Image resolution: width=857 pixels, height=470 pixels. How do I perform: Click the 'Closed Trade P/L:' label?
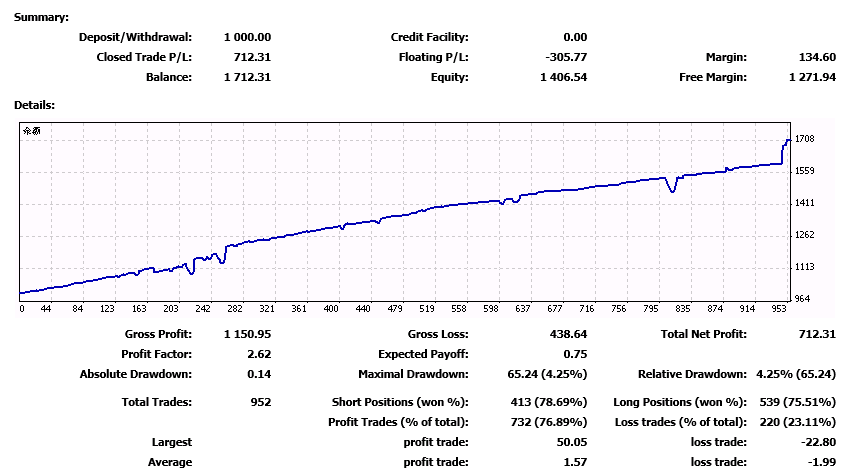coord(144,57)
